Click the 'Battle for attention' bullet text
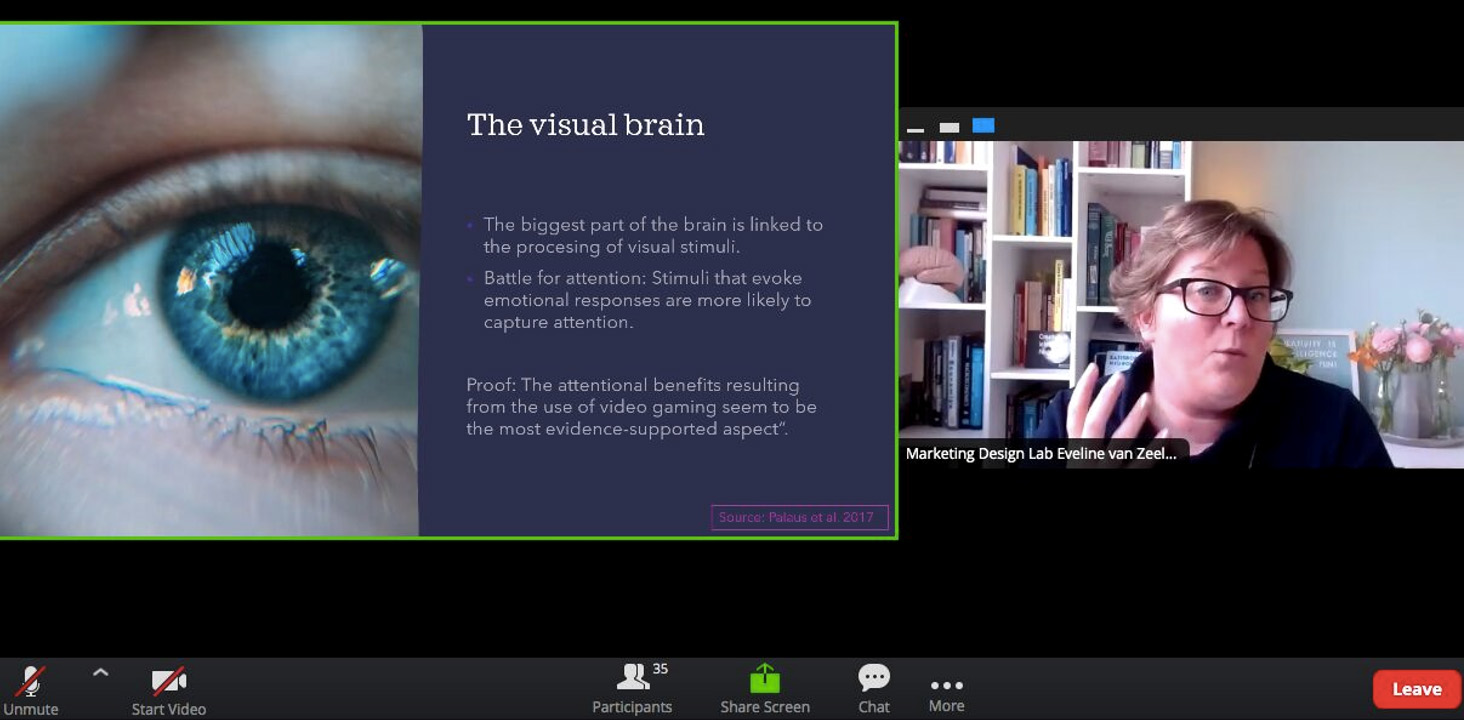 tap(647, 300)
